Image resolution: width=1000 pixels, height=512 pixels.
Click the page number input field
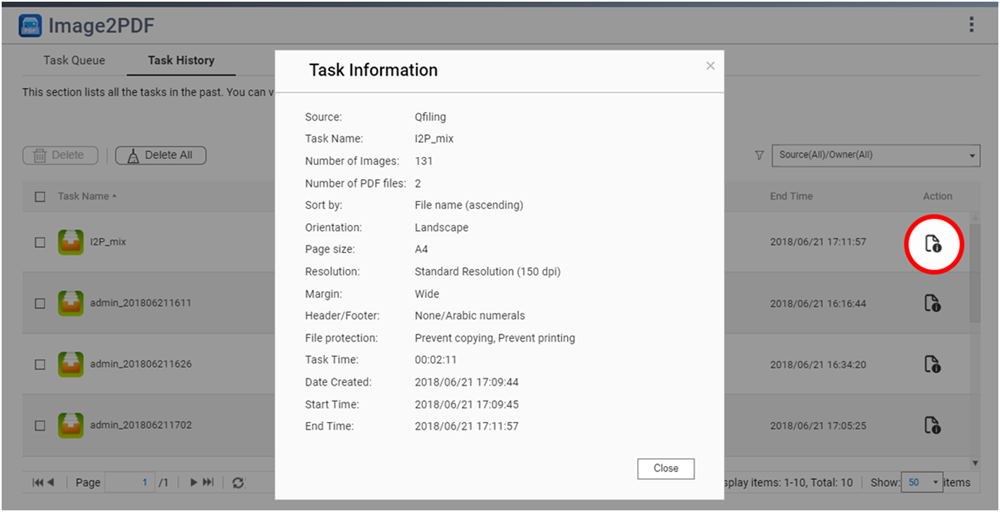130,483
